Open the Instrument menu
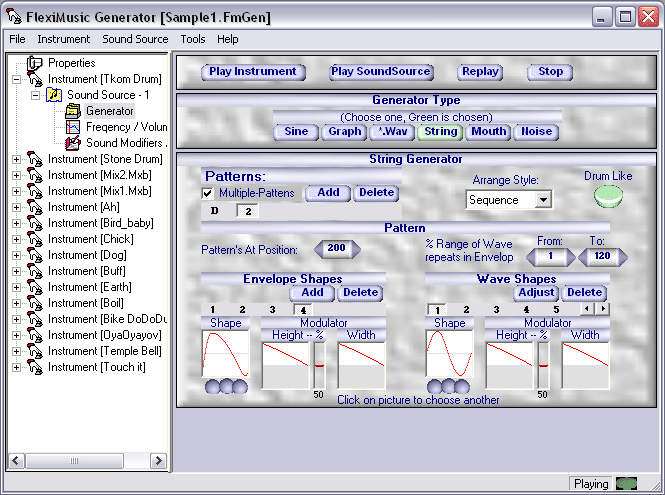665x495 pixels. tap(64, 39)
